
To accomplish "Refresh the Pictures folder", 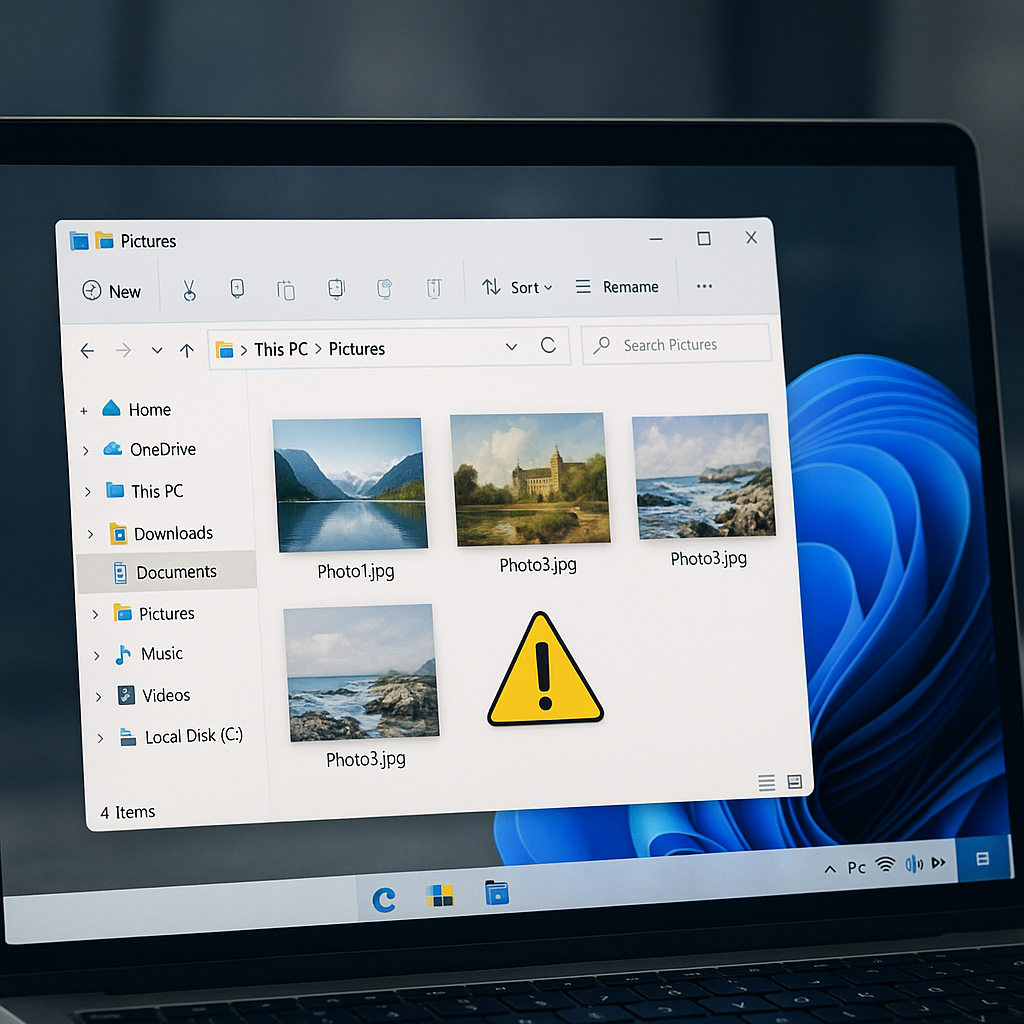I will point(549,345).
